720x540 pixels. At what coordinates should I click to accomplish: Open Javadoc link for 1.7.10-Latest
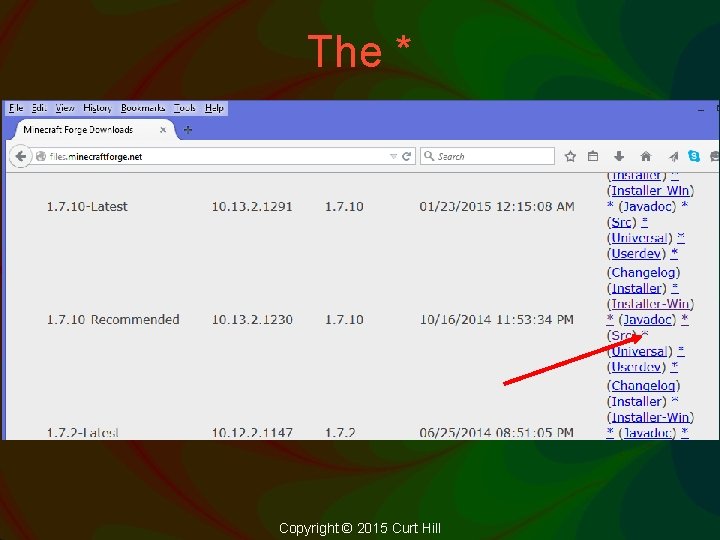pos(647,207)
